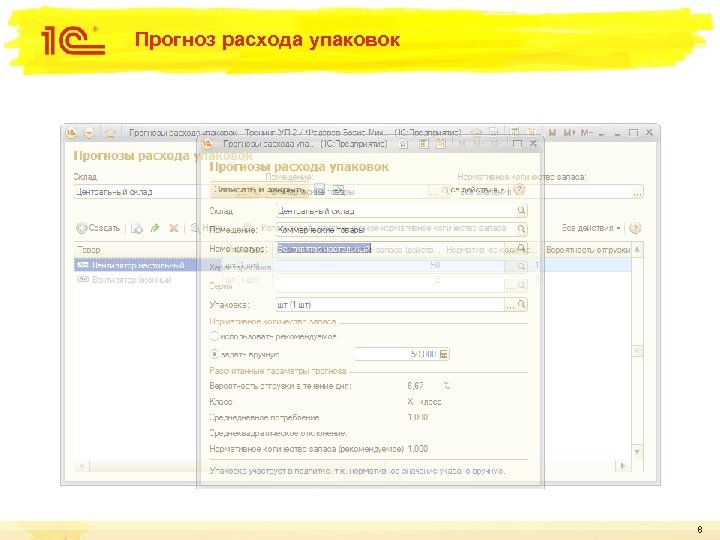
Task: Open selection ellipsis in Упаковка field
Action: (x=510, y=305)
